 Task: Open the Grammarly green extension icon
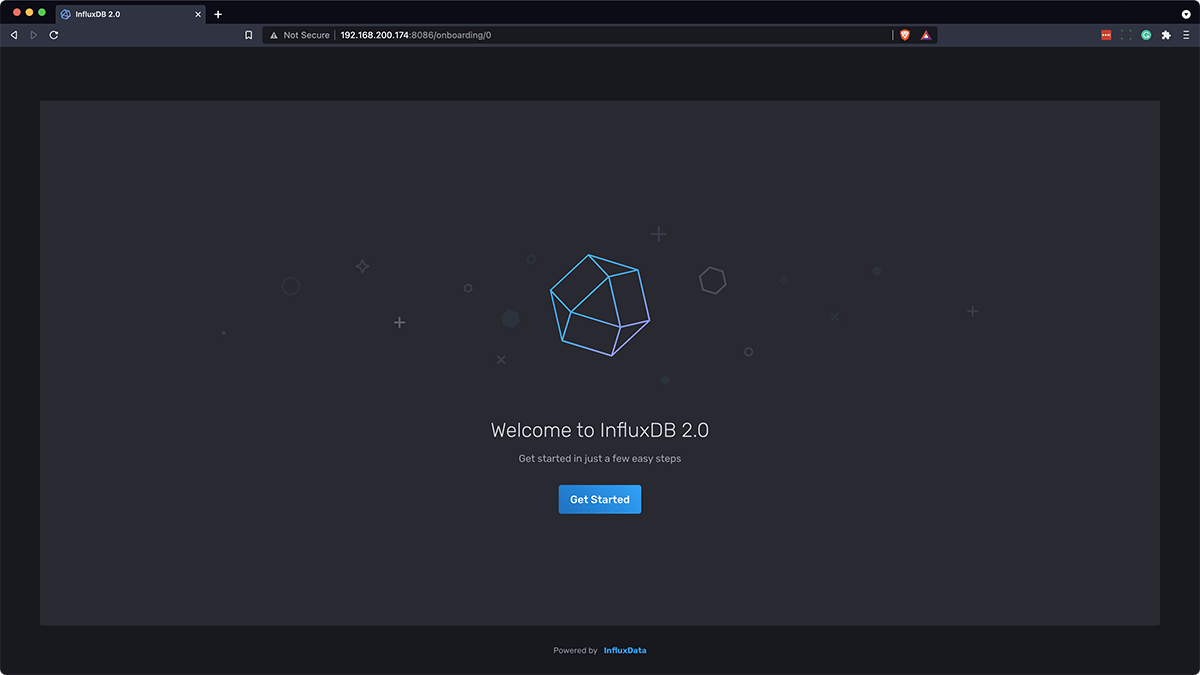click(1146, 35)
